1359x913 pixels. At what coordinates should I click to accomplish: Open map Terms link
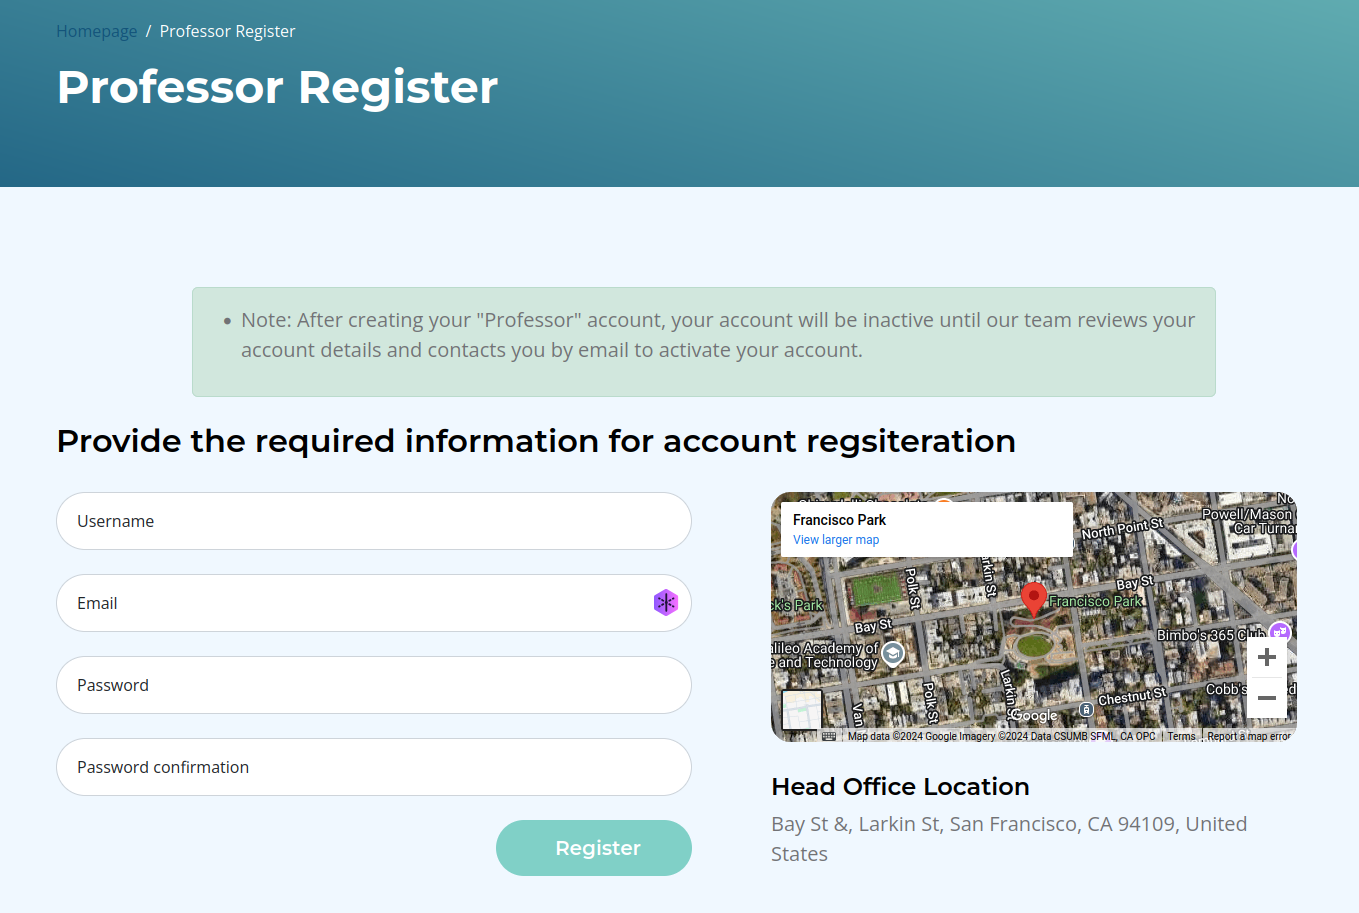(1181, 736)
